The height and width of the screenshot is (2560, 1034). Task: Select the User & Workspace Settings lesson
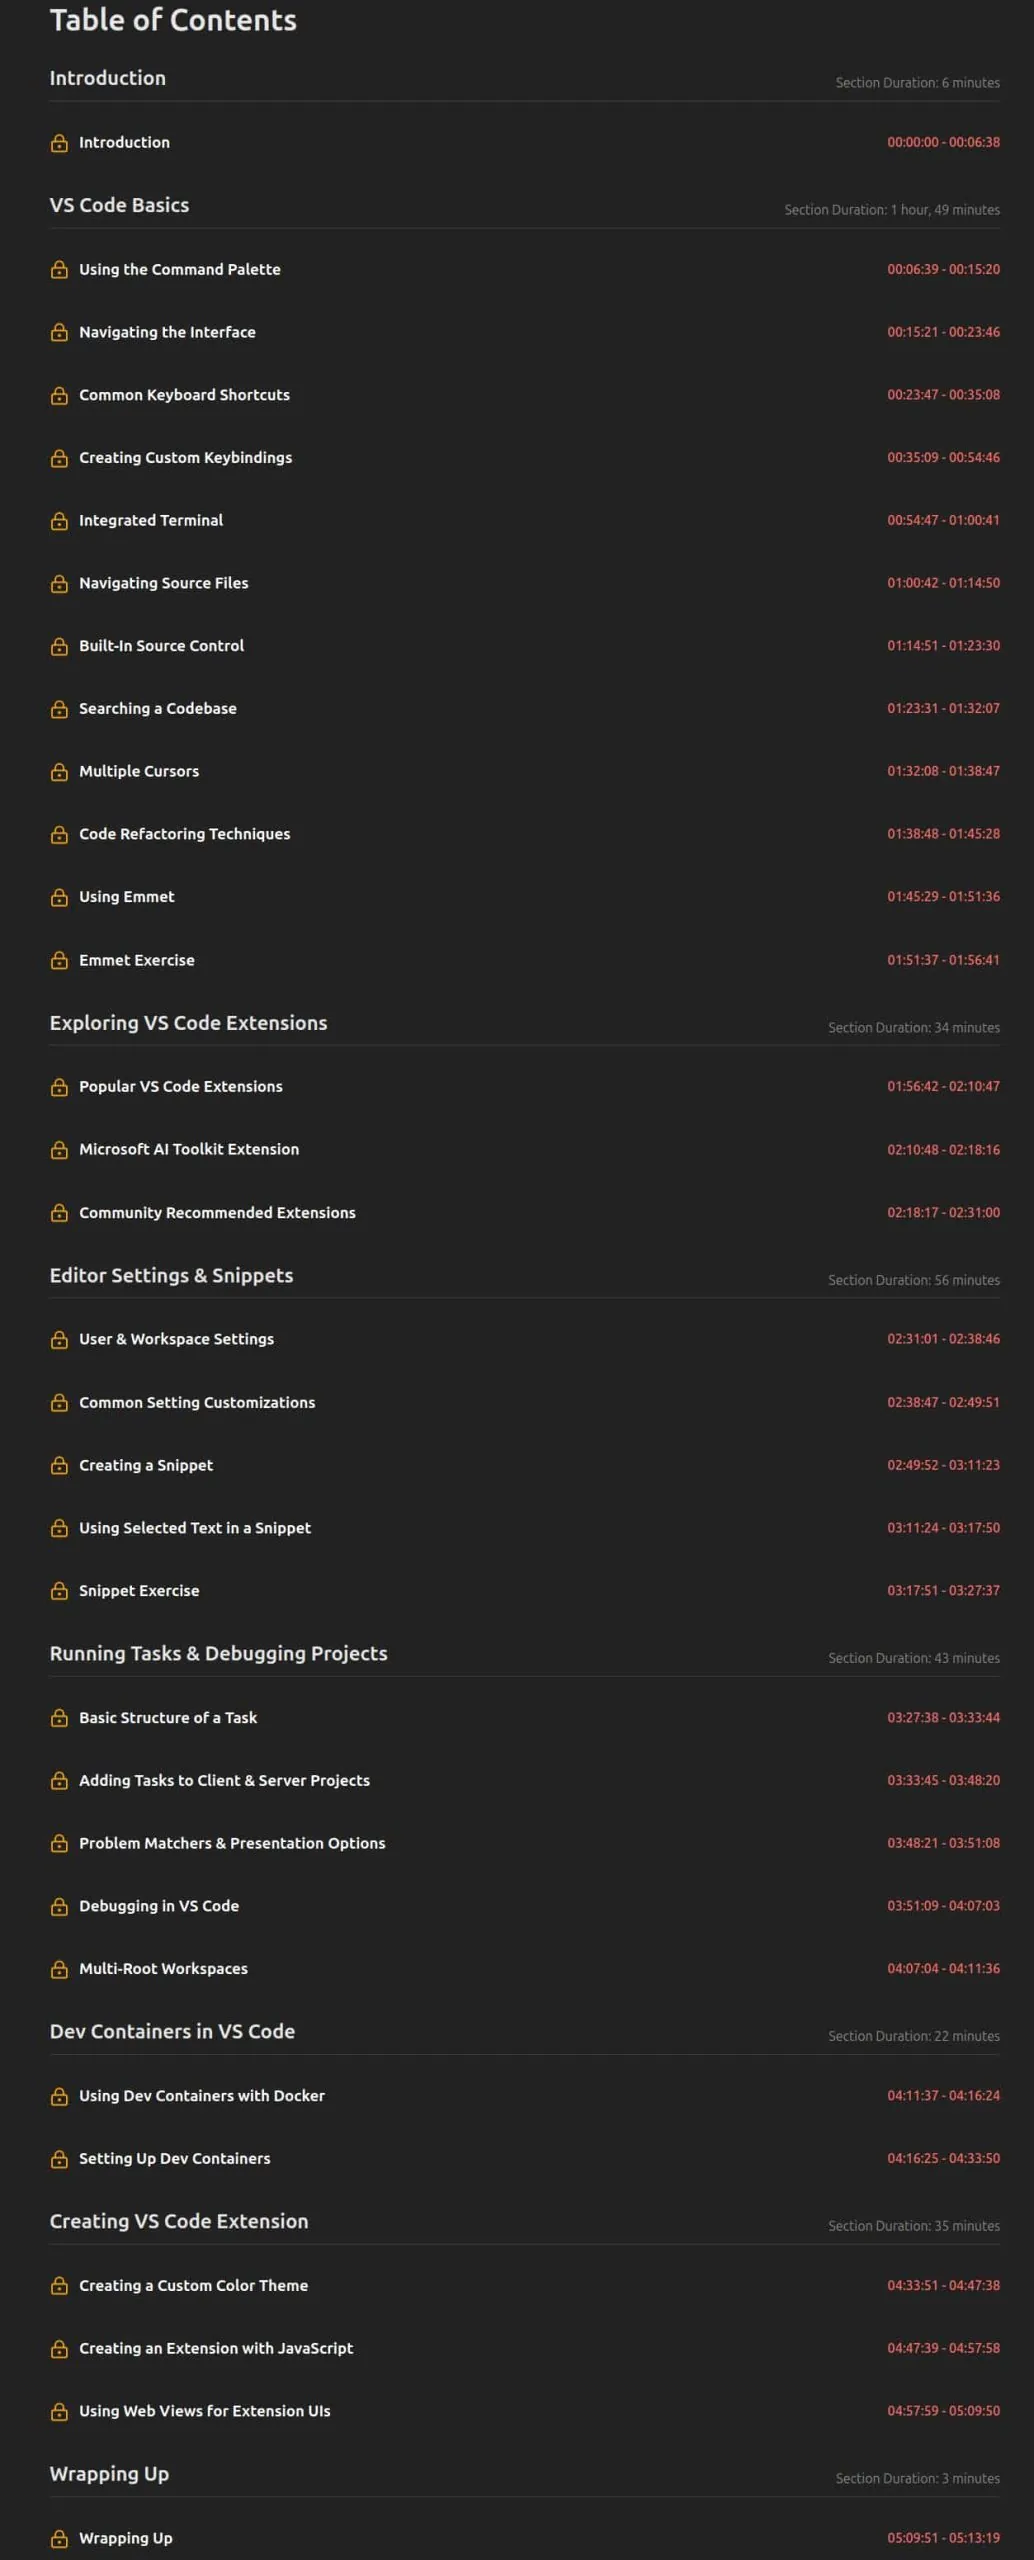click(x=176, y=1339)
